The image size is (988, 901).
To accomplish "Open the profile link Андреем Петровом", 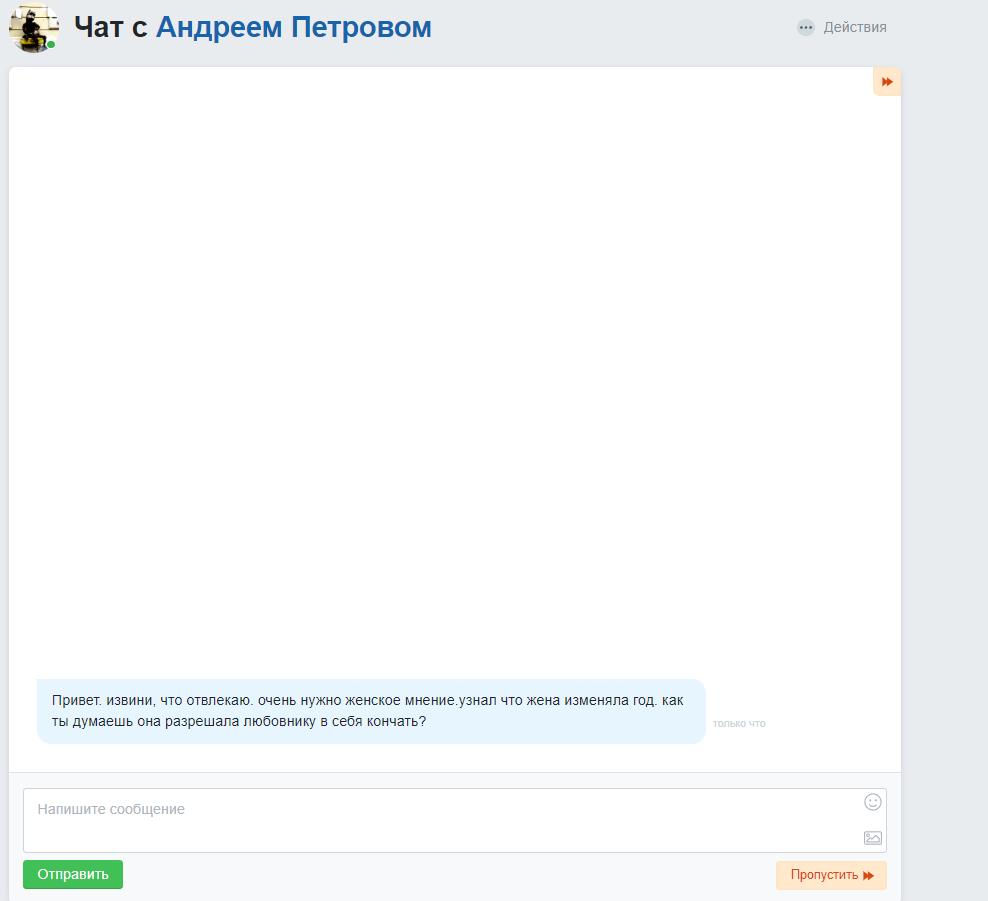I will click(x=294, y=28).
